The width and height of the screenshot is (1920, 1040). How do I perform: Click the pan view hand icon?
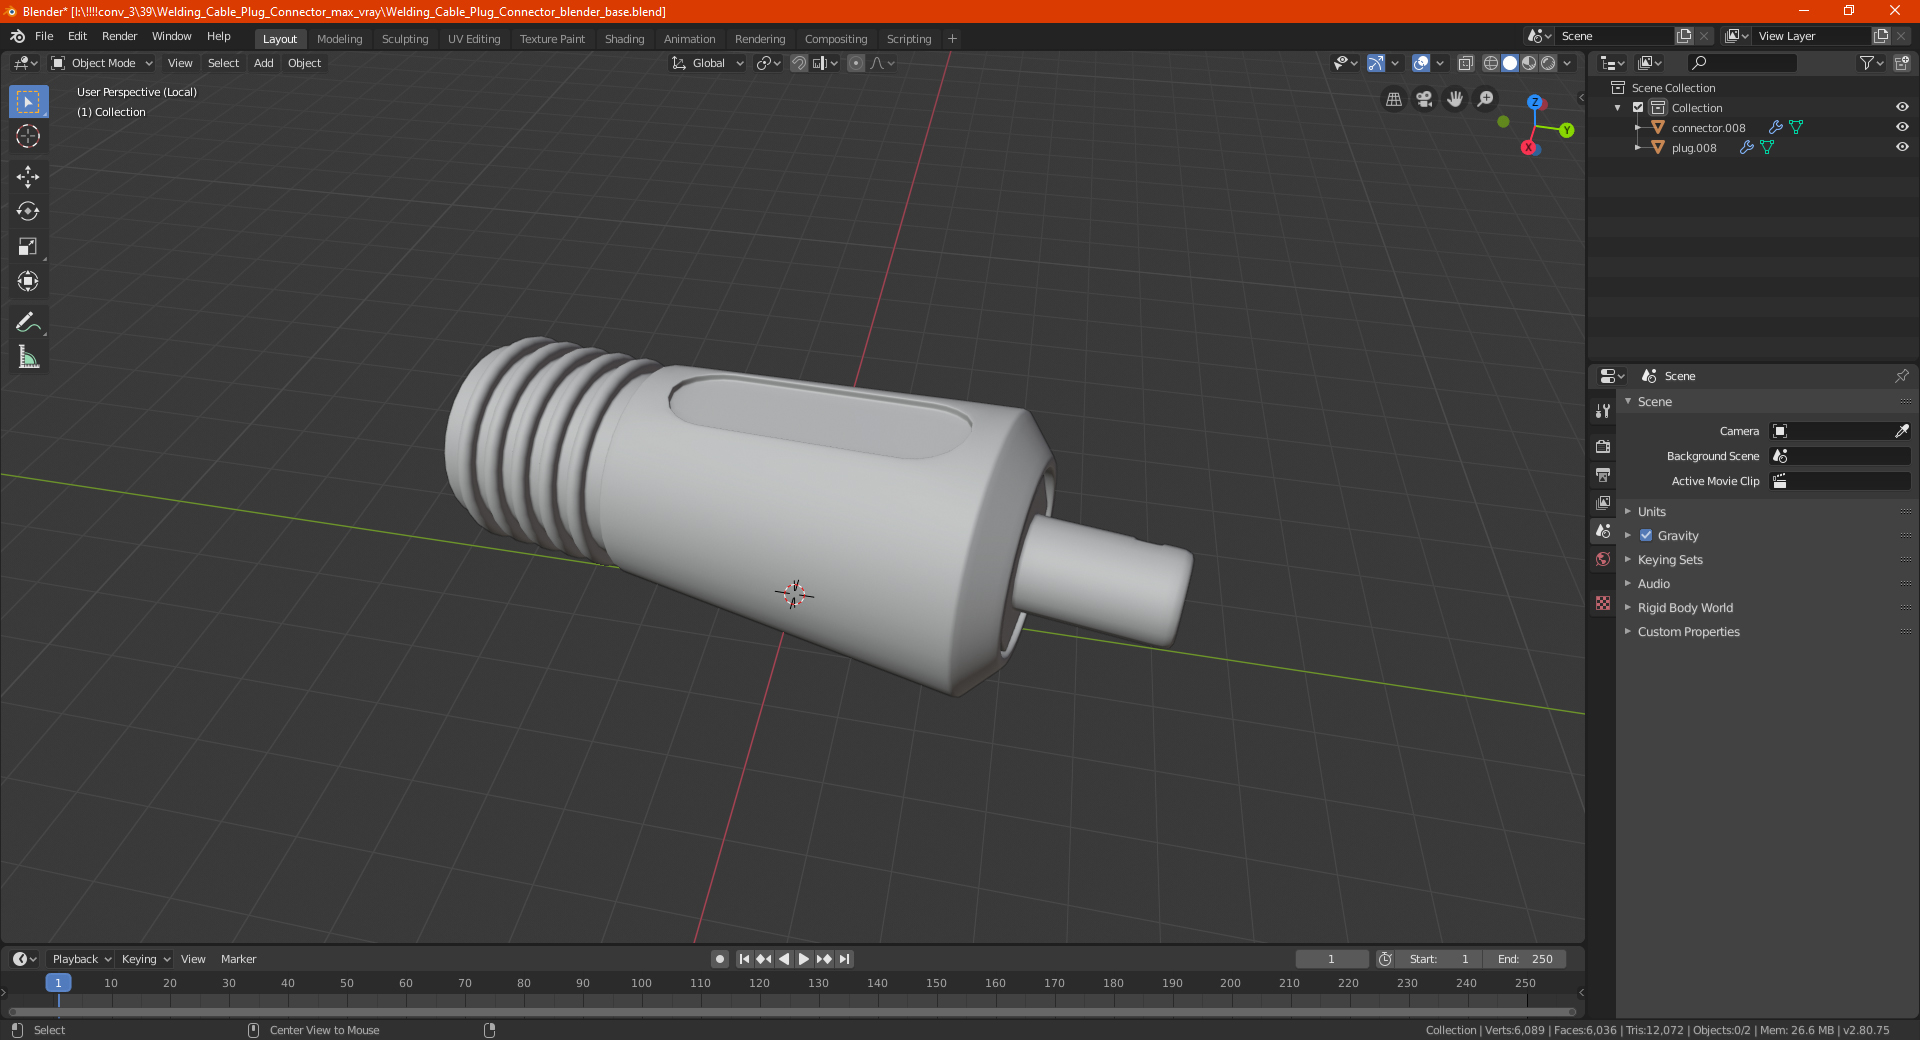[x=1455, y=99]
